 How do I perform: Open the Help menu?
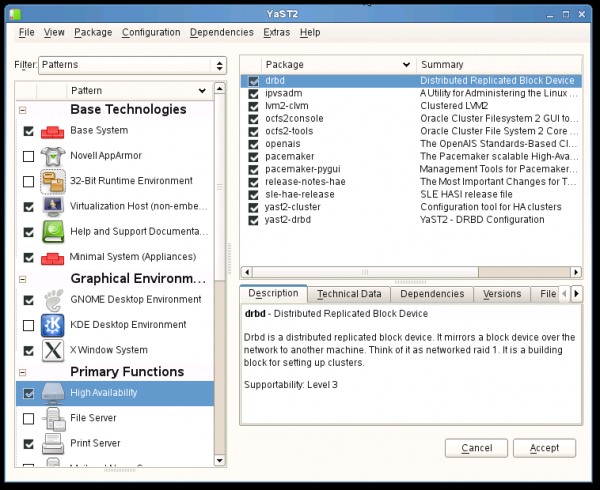(x=310, y=33)
